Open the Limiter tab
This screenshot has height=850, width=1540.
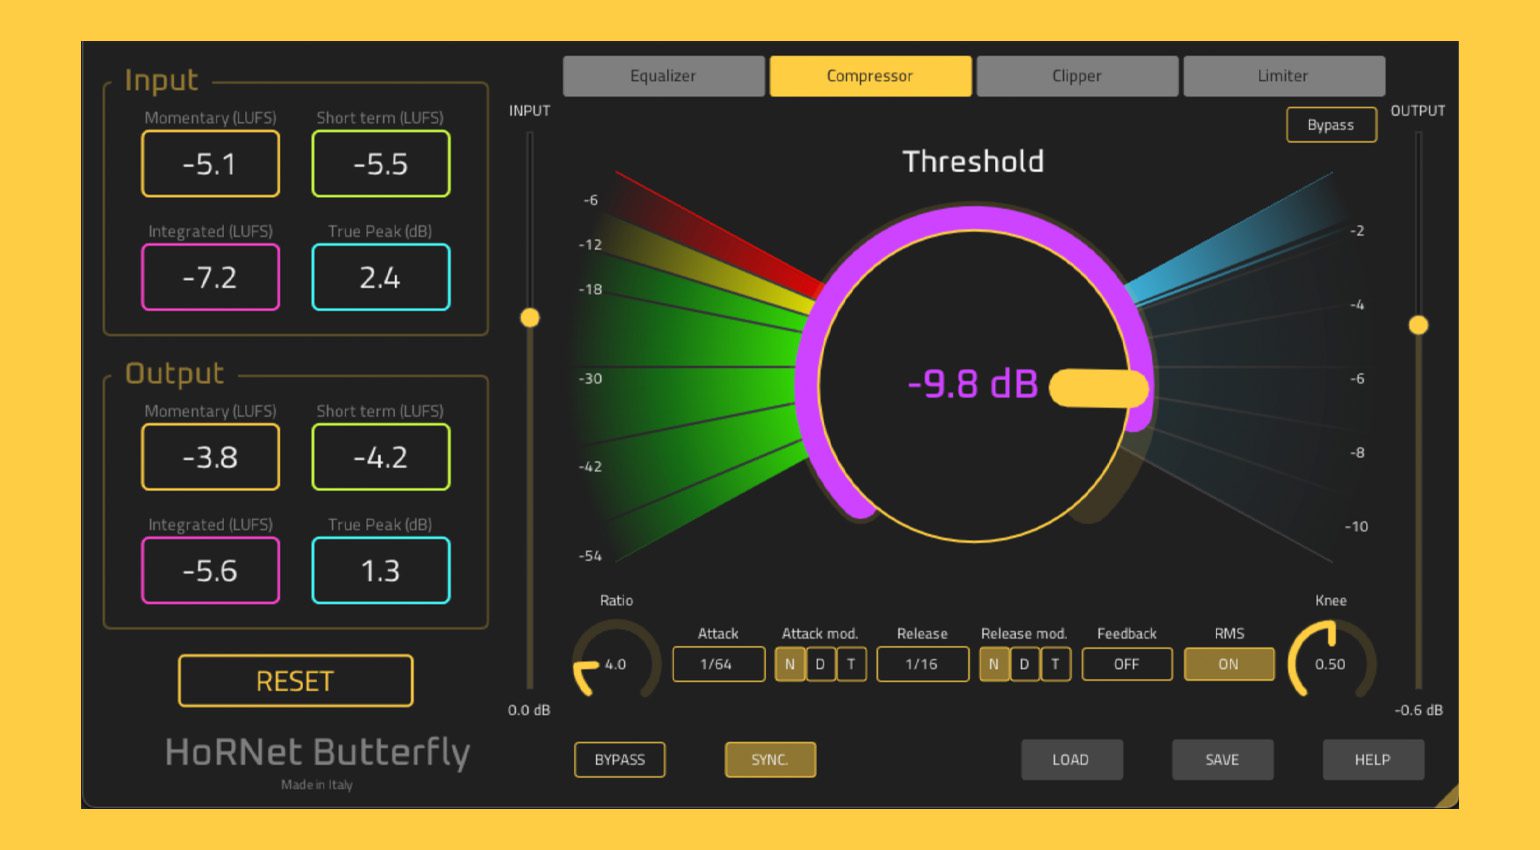1285,75
